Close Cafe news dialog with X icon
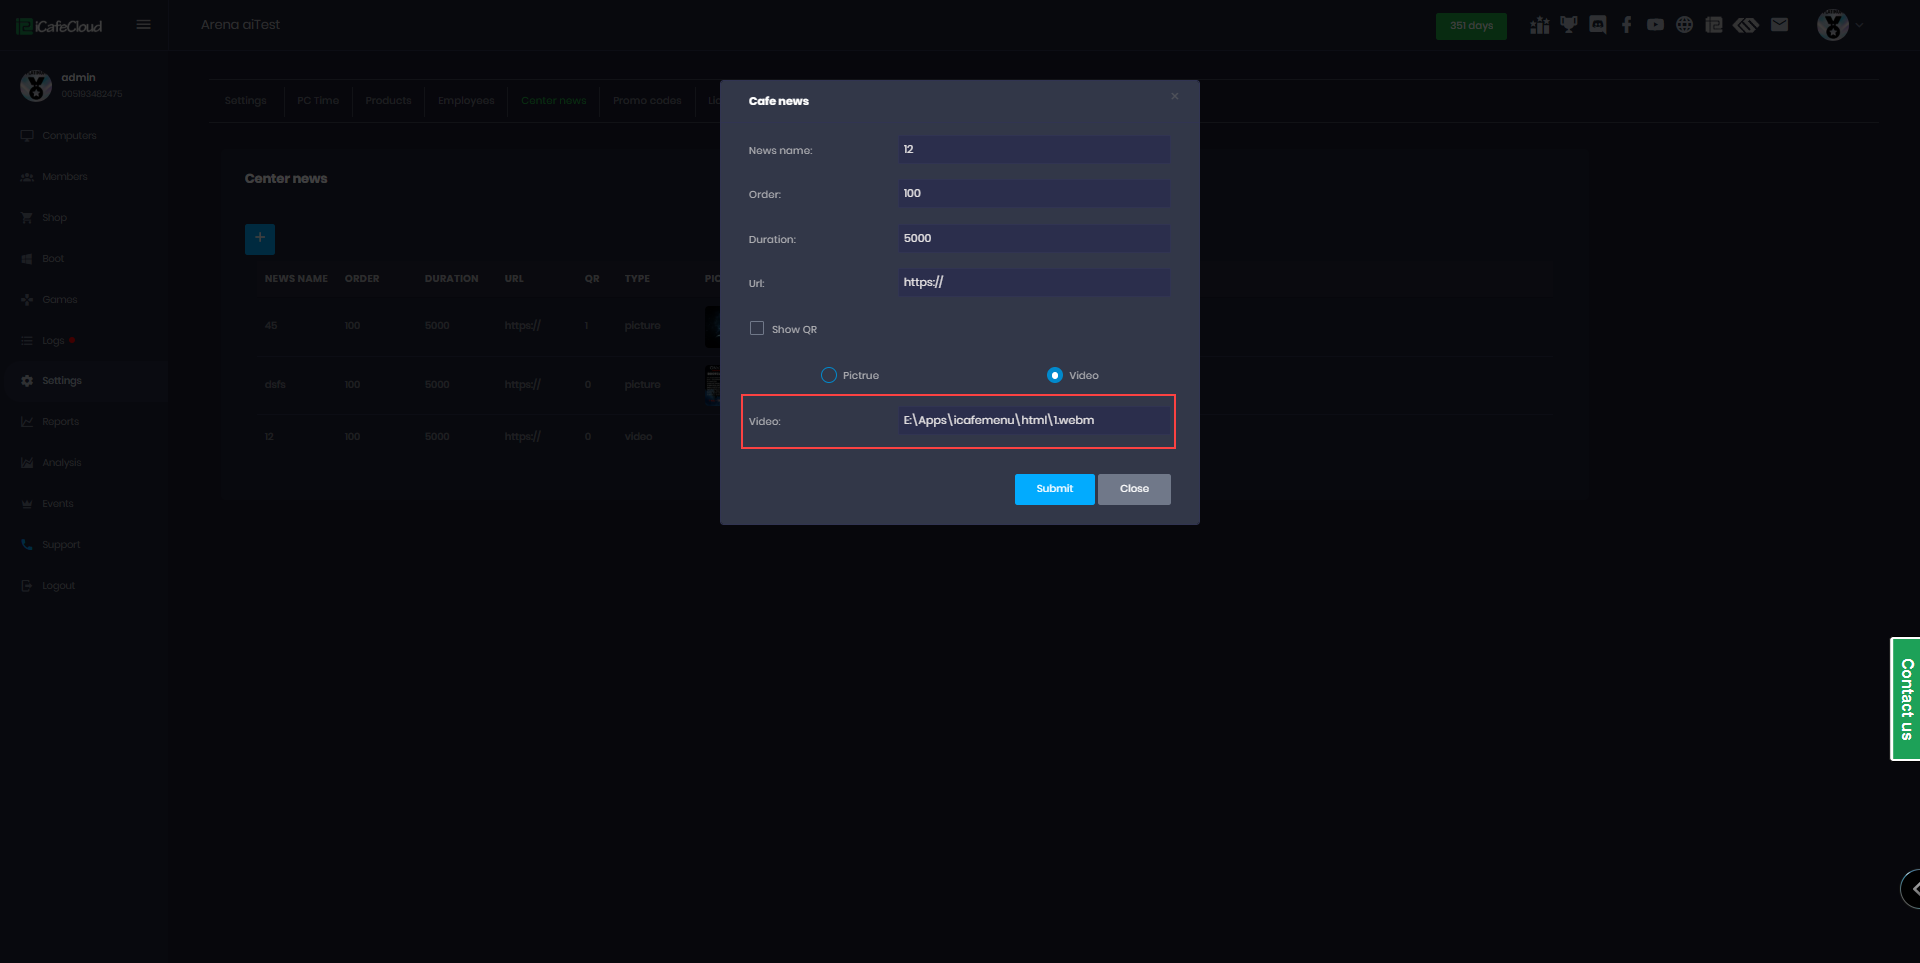The image size is (1920, 963). 1175,97
